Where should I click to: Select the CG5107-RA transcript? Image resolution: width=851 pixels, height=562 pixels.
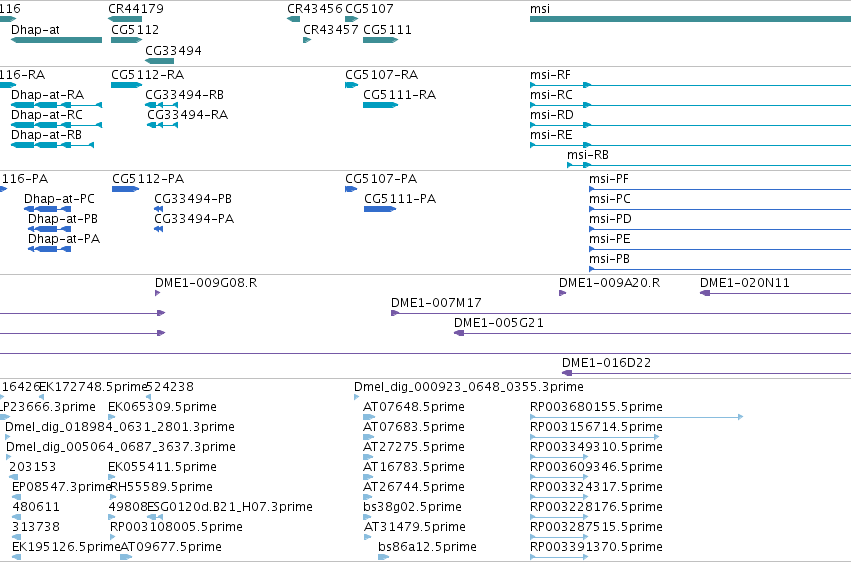[x=352, y=85]
